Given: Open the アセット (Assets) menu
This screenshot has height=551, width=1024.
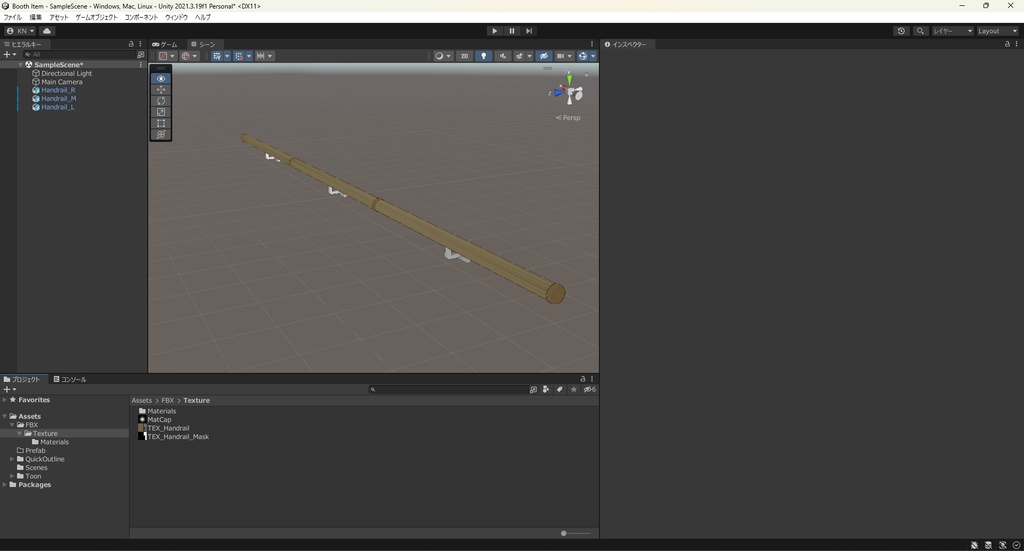Looking at the screenshot, I should (59, 18).
